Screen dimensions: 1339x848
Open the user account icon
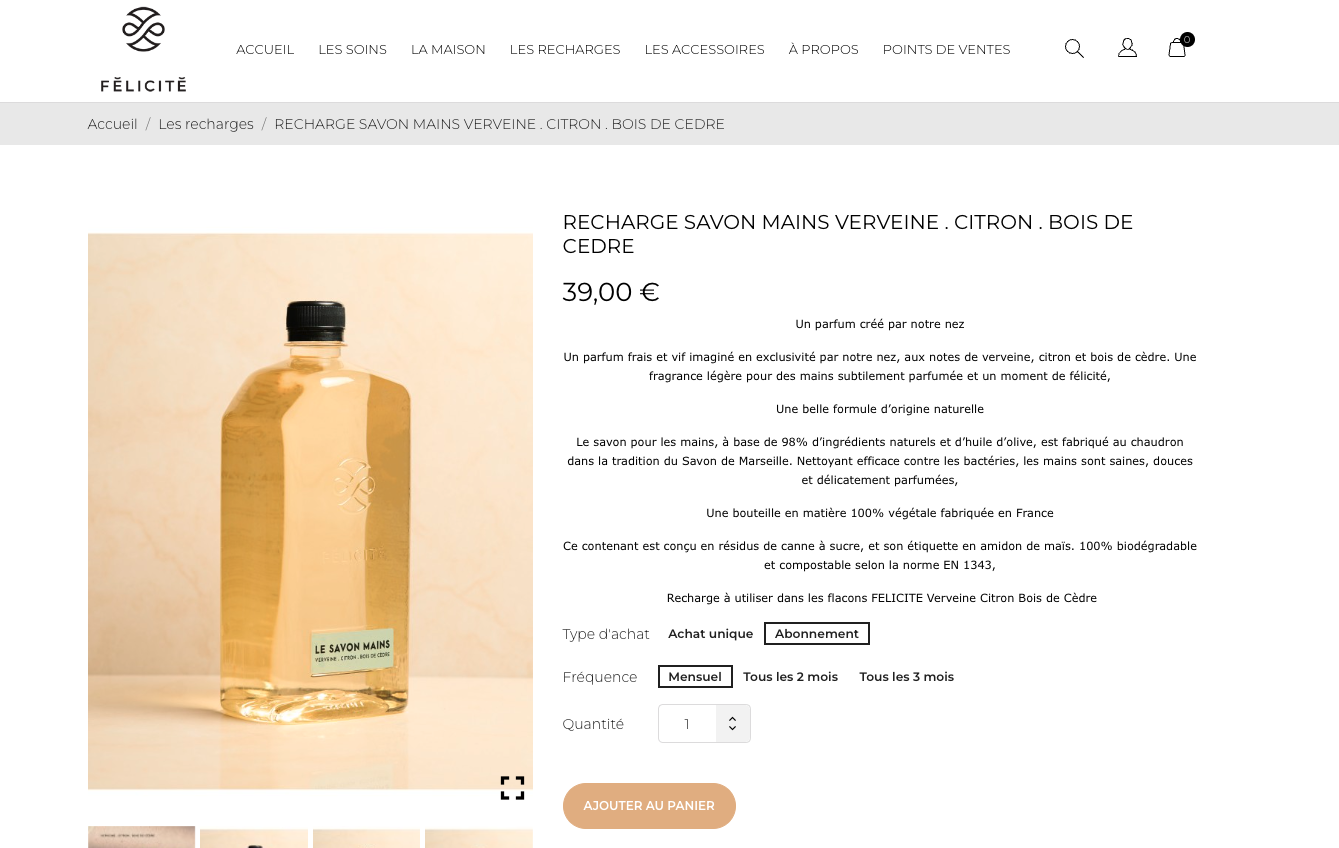tap(1127, 48)
